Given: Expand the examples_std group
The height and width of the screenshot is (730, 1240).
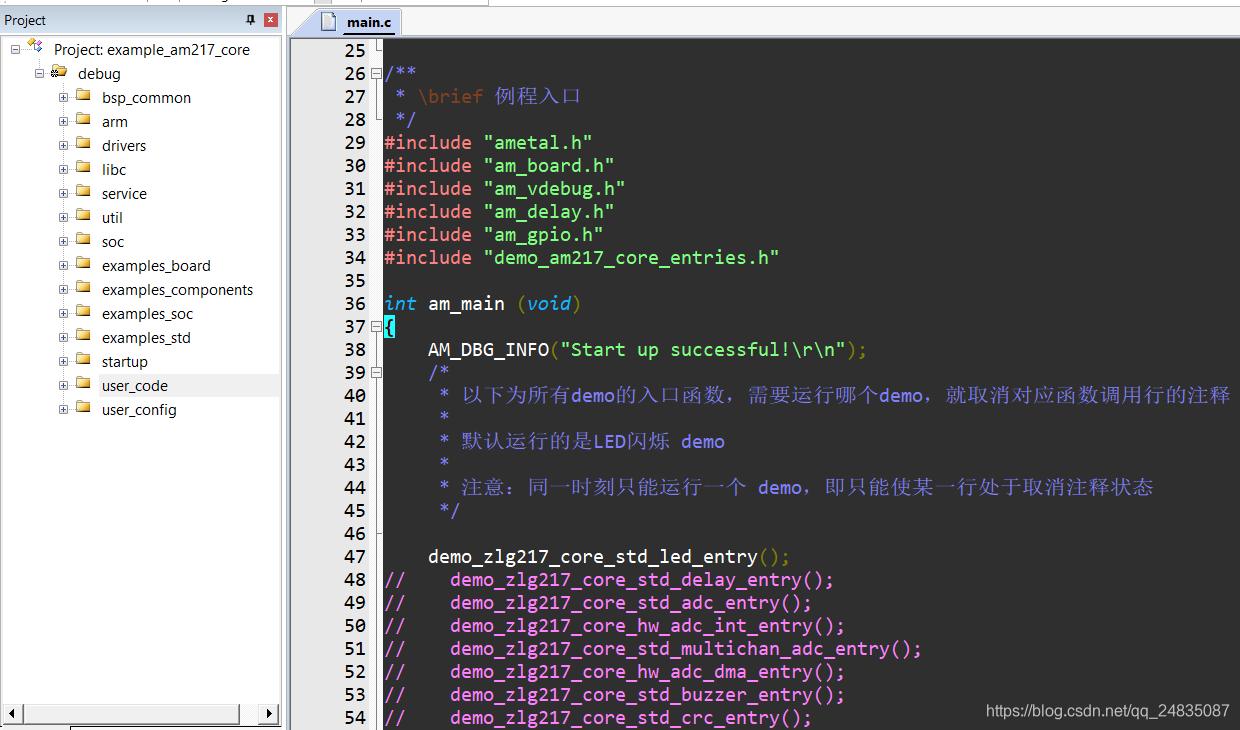Looking at the screenshot, I should point(63,337).
